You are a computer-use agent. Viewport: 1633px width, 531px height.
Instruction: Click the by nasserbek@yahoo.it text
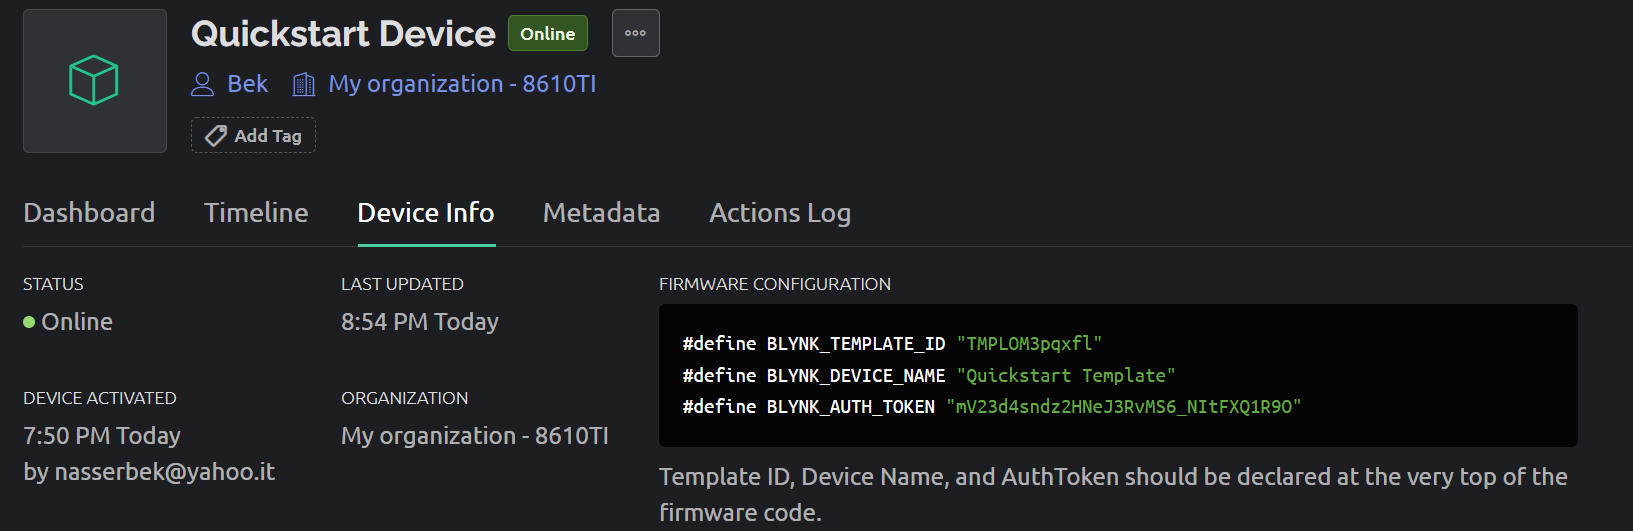coord(149,472)
